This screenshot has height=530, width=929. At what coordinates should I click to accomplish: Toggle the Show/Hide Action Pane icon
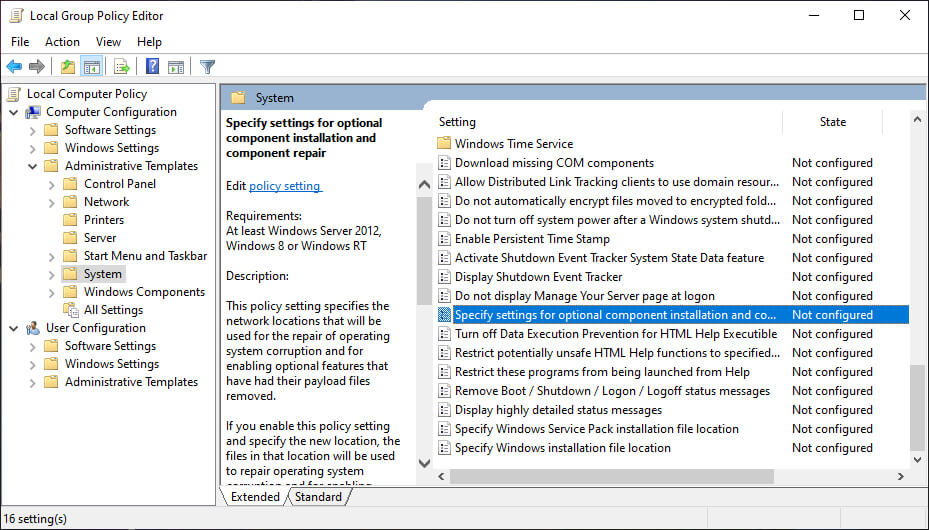click(176, 67)
